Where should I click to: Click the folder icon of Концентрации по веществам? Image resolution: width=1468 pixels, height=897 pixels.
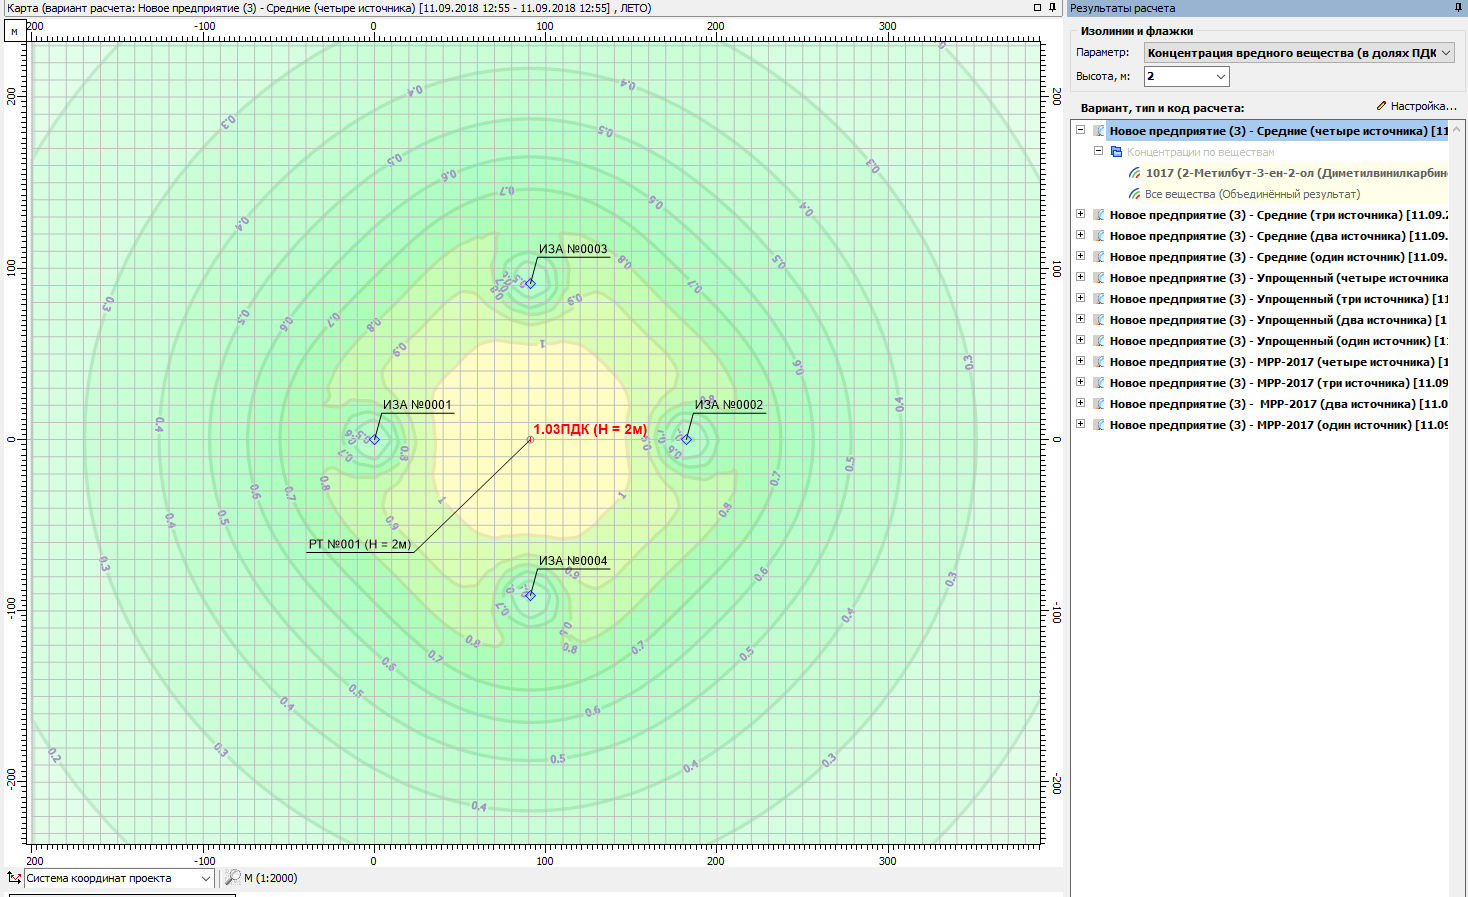pyautogui.click(x=1116, y=152)
